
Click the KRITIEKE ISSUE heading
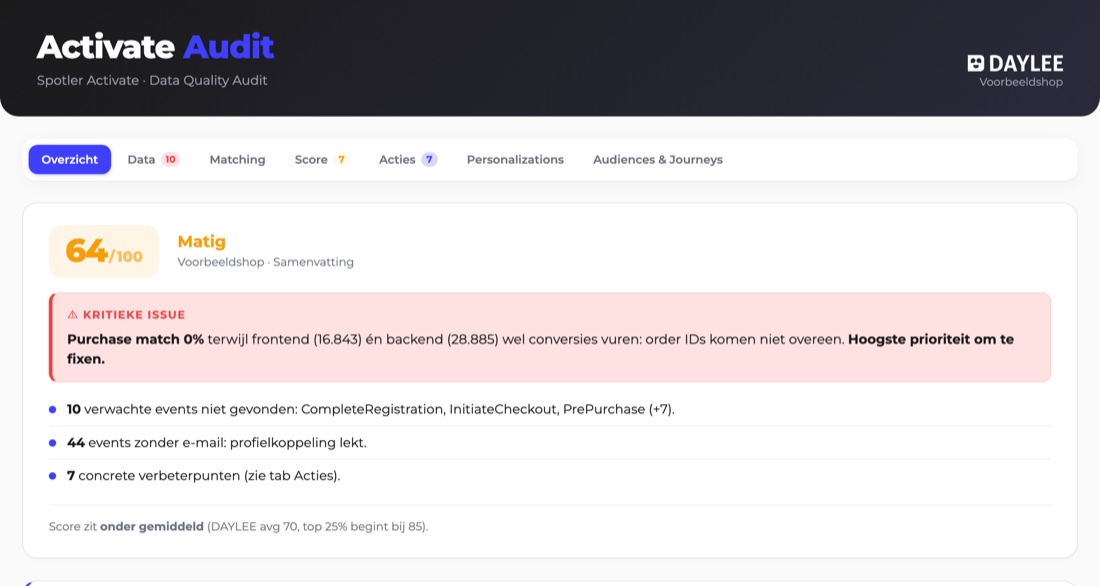(x=134, y=314)
